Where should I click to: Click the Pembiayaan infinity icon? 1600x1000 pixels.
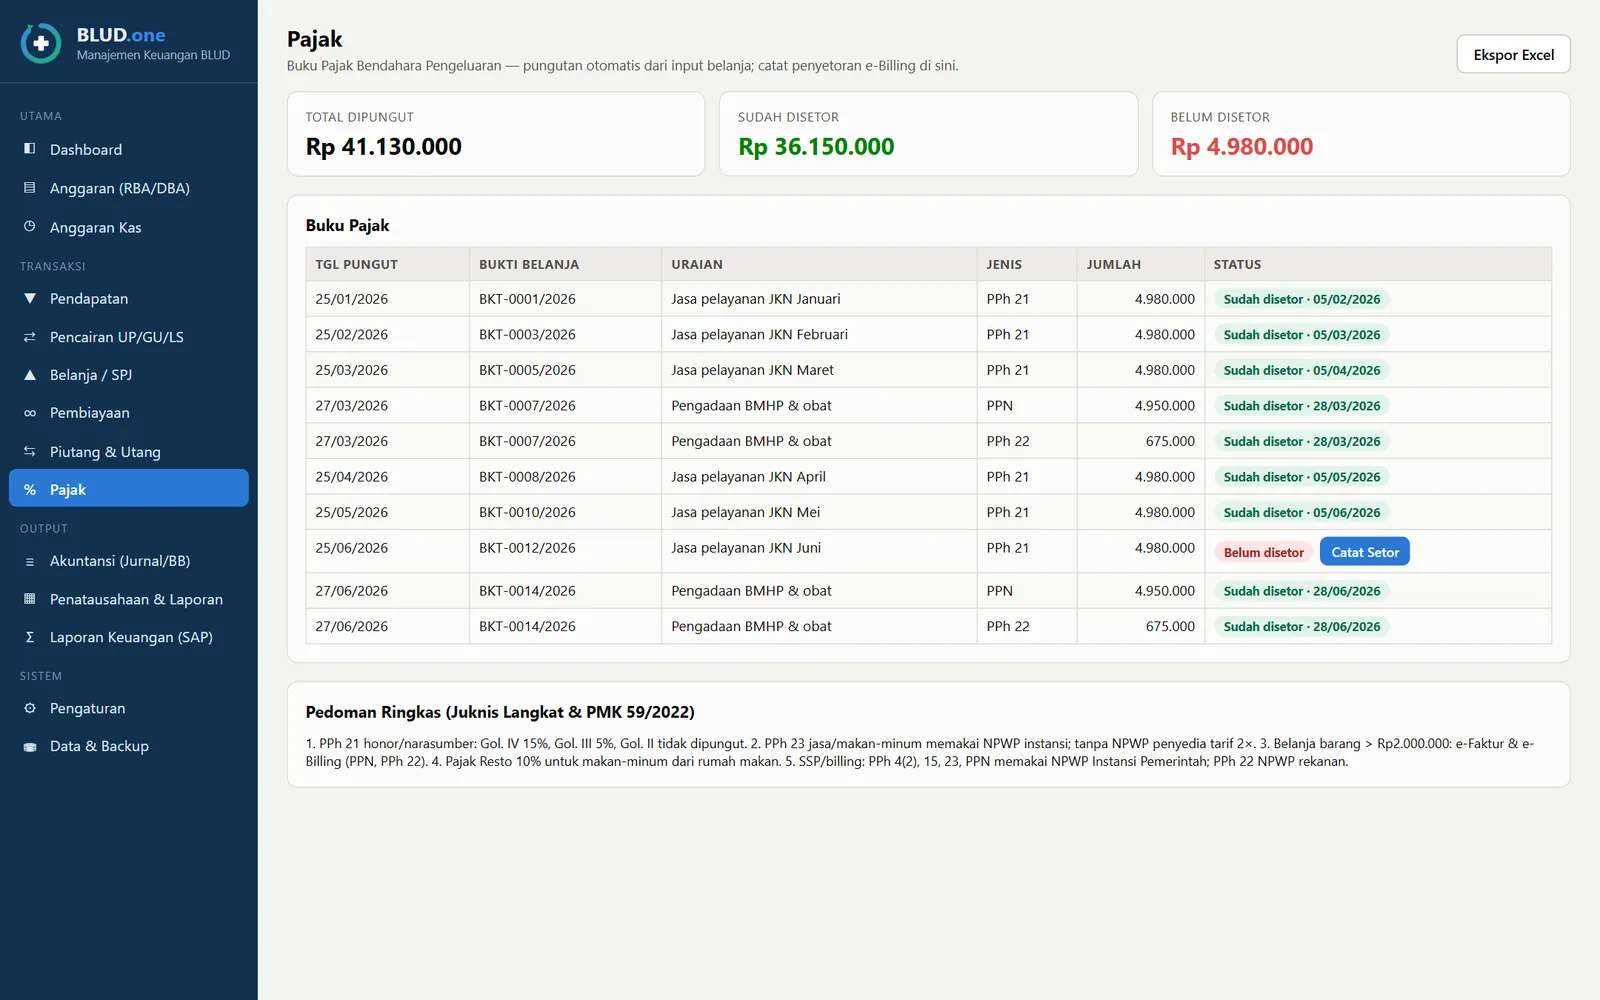pos(30,413)
